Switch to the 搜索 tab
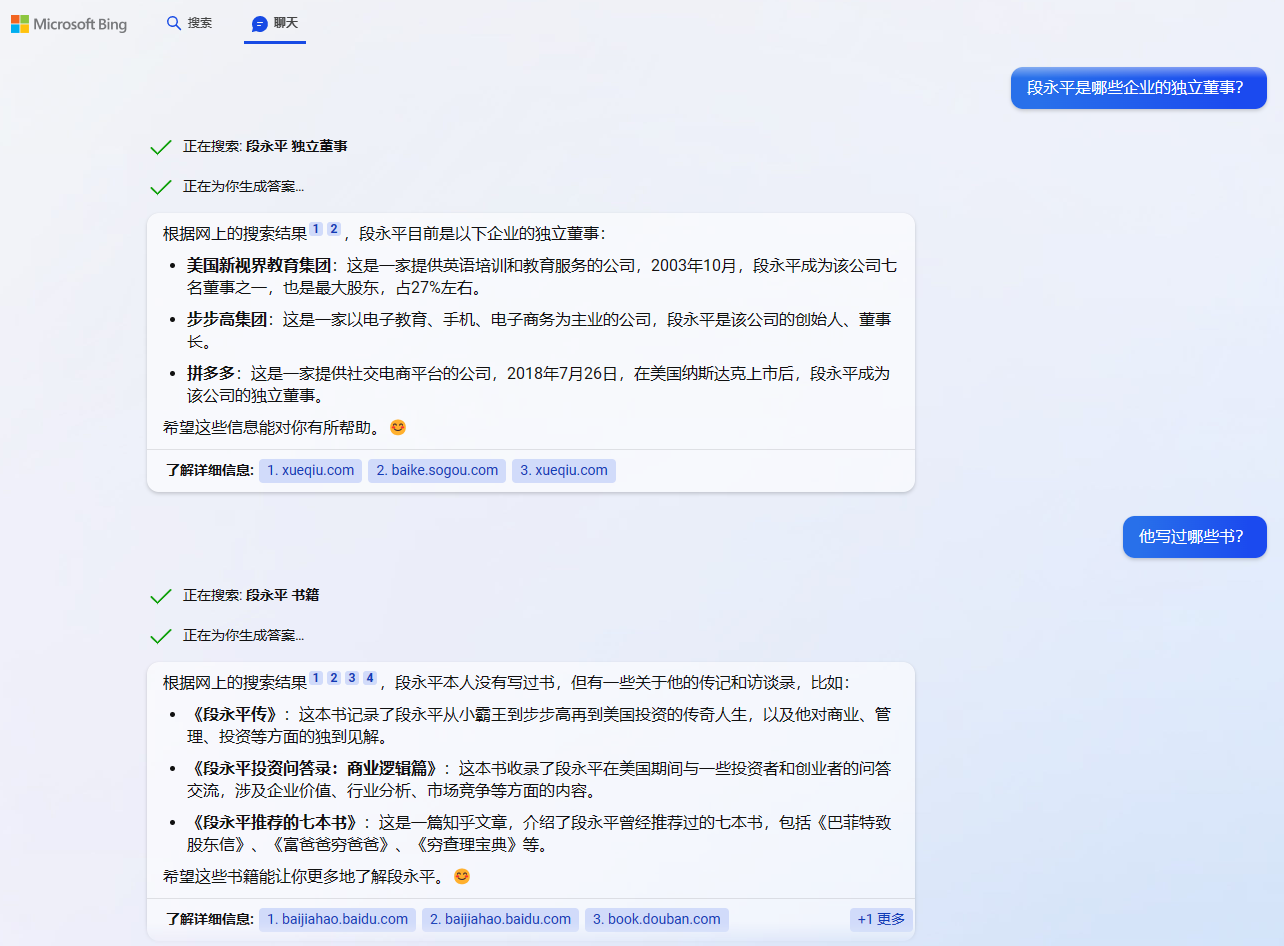Viewport: 1284px width, 946px height. [189, 22]
